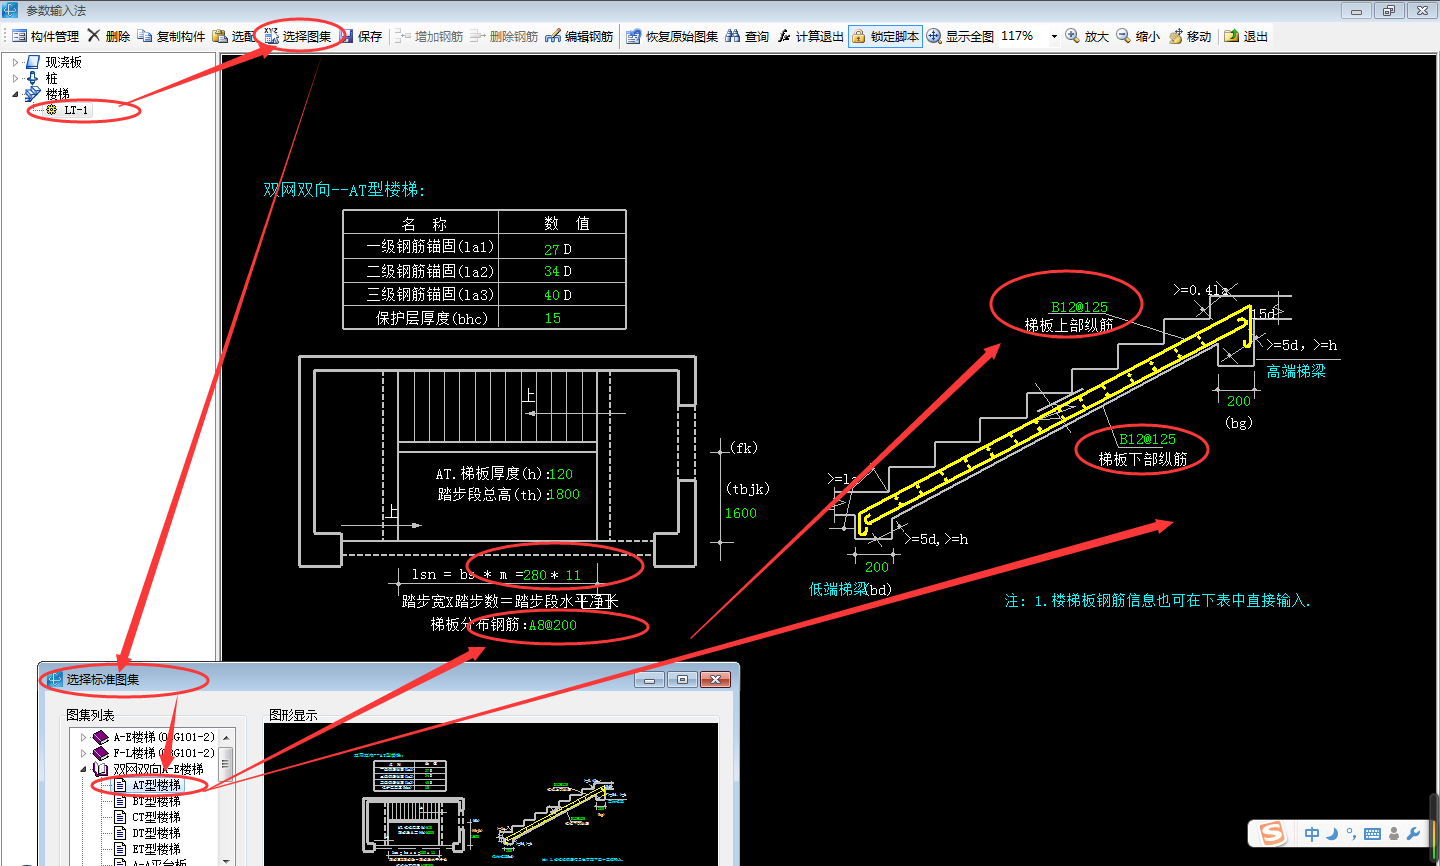Viewport: 1440px width, 866px height.
Task: Click the 图集列表 scrollbar up arrow
Action: [x=226, y=737]
